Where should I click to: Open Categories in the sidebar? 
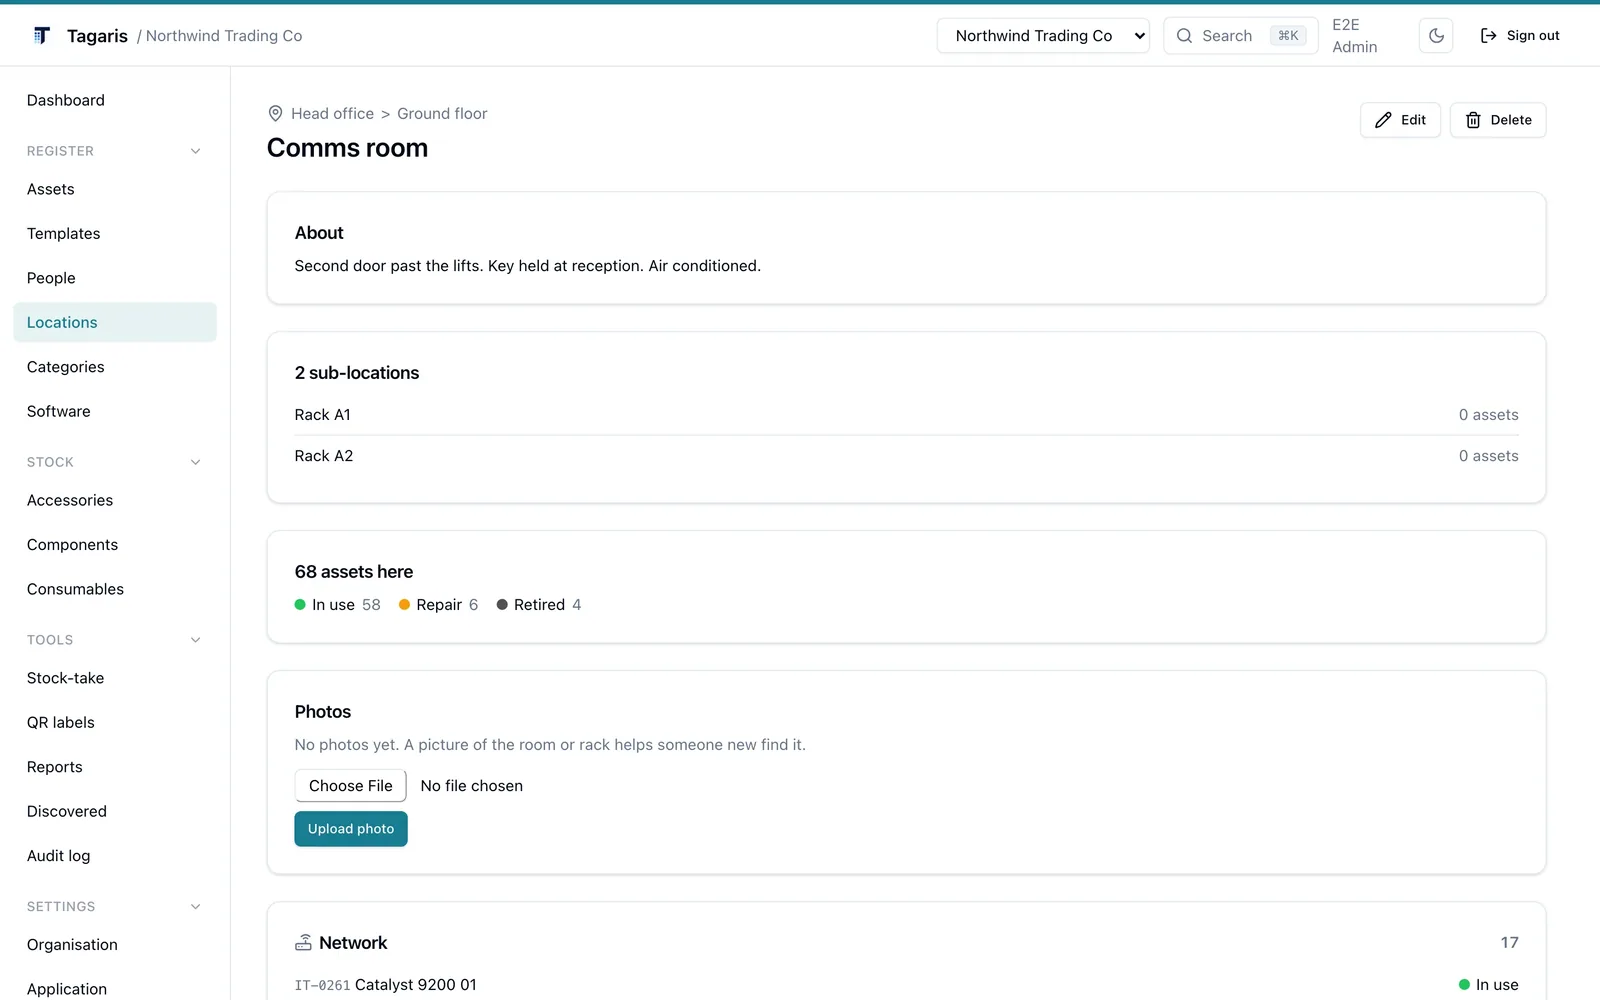coord(115,367)
